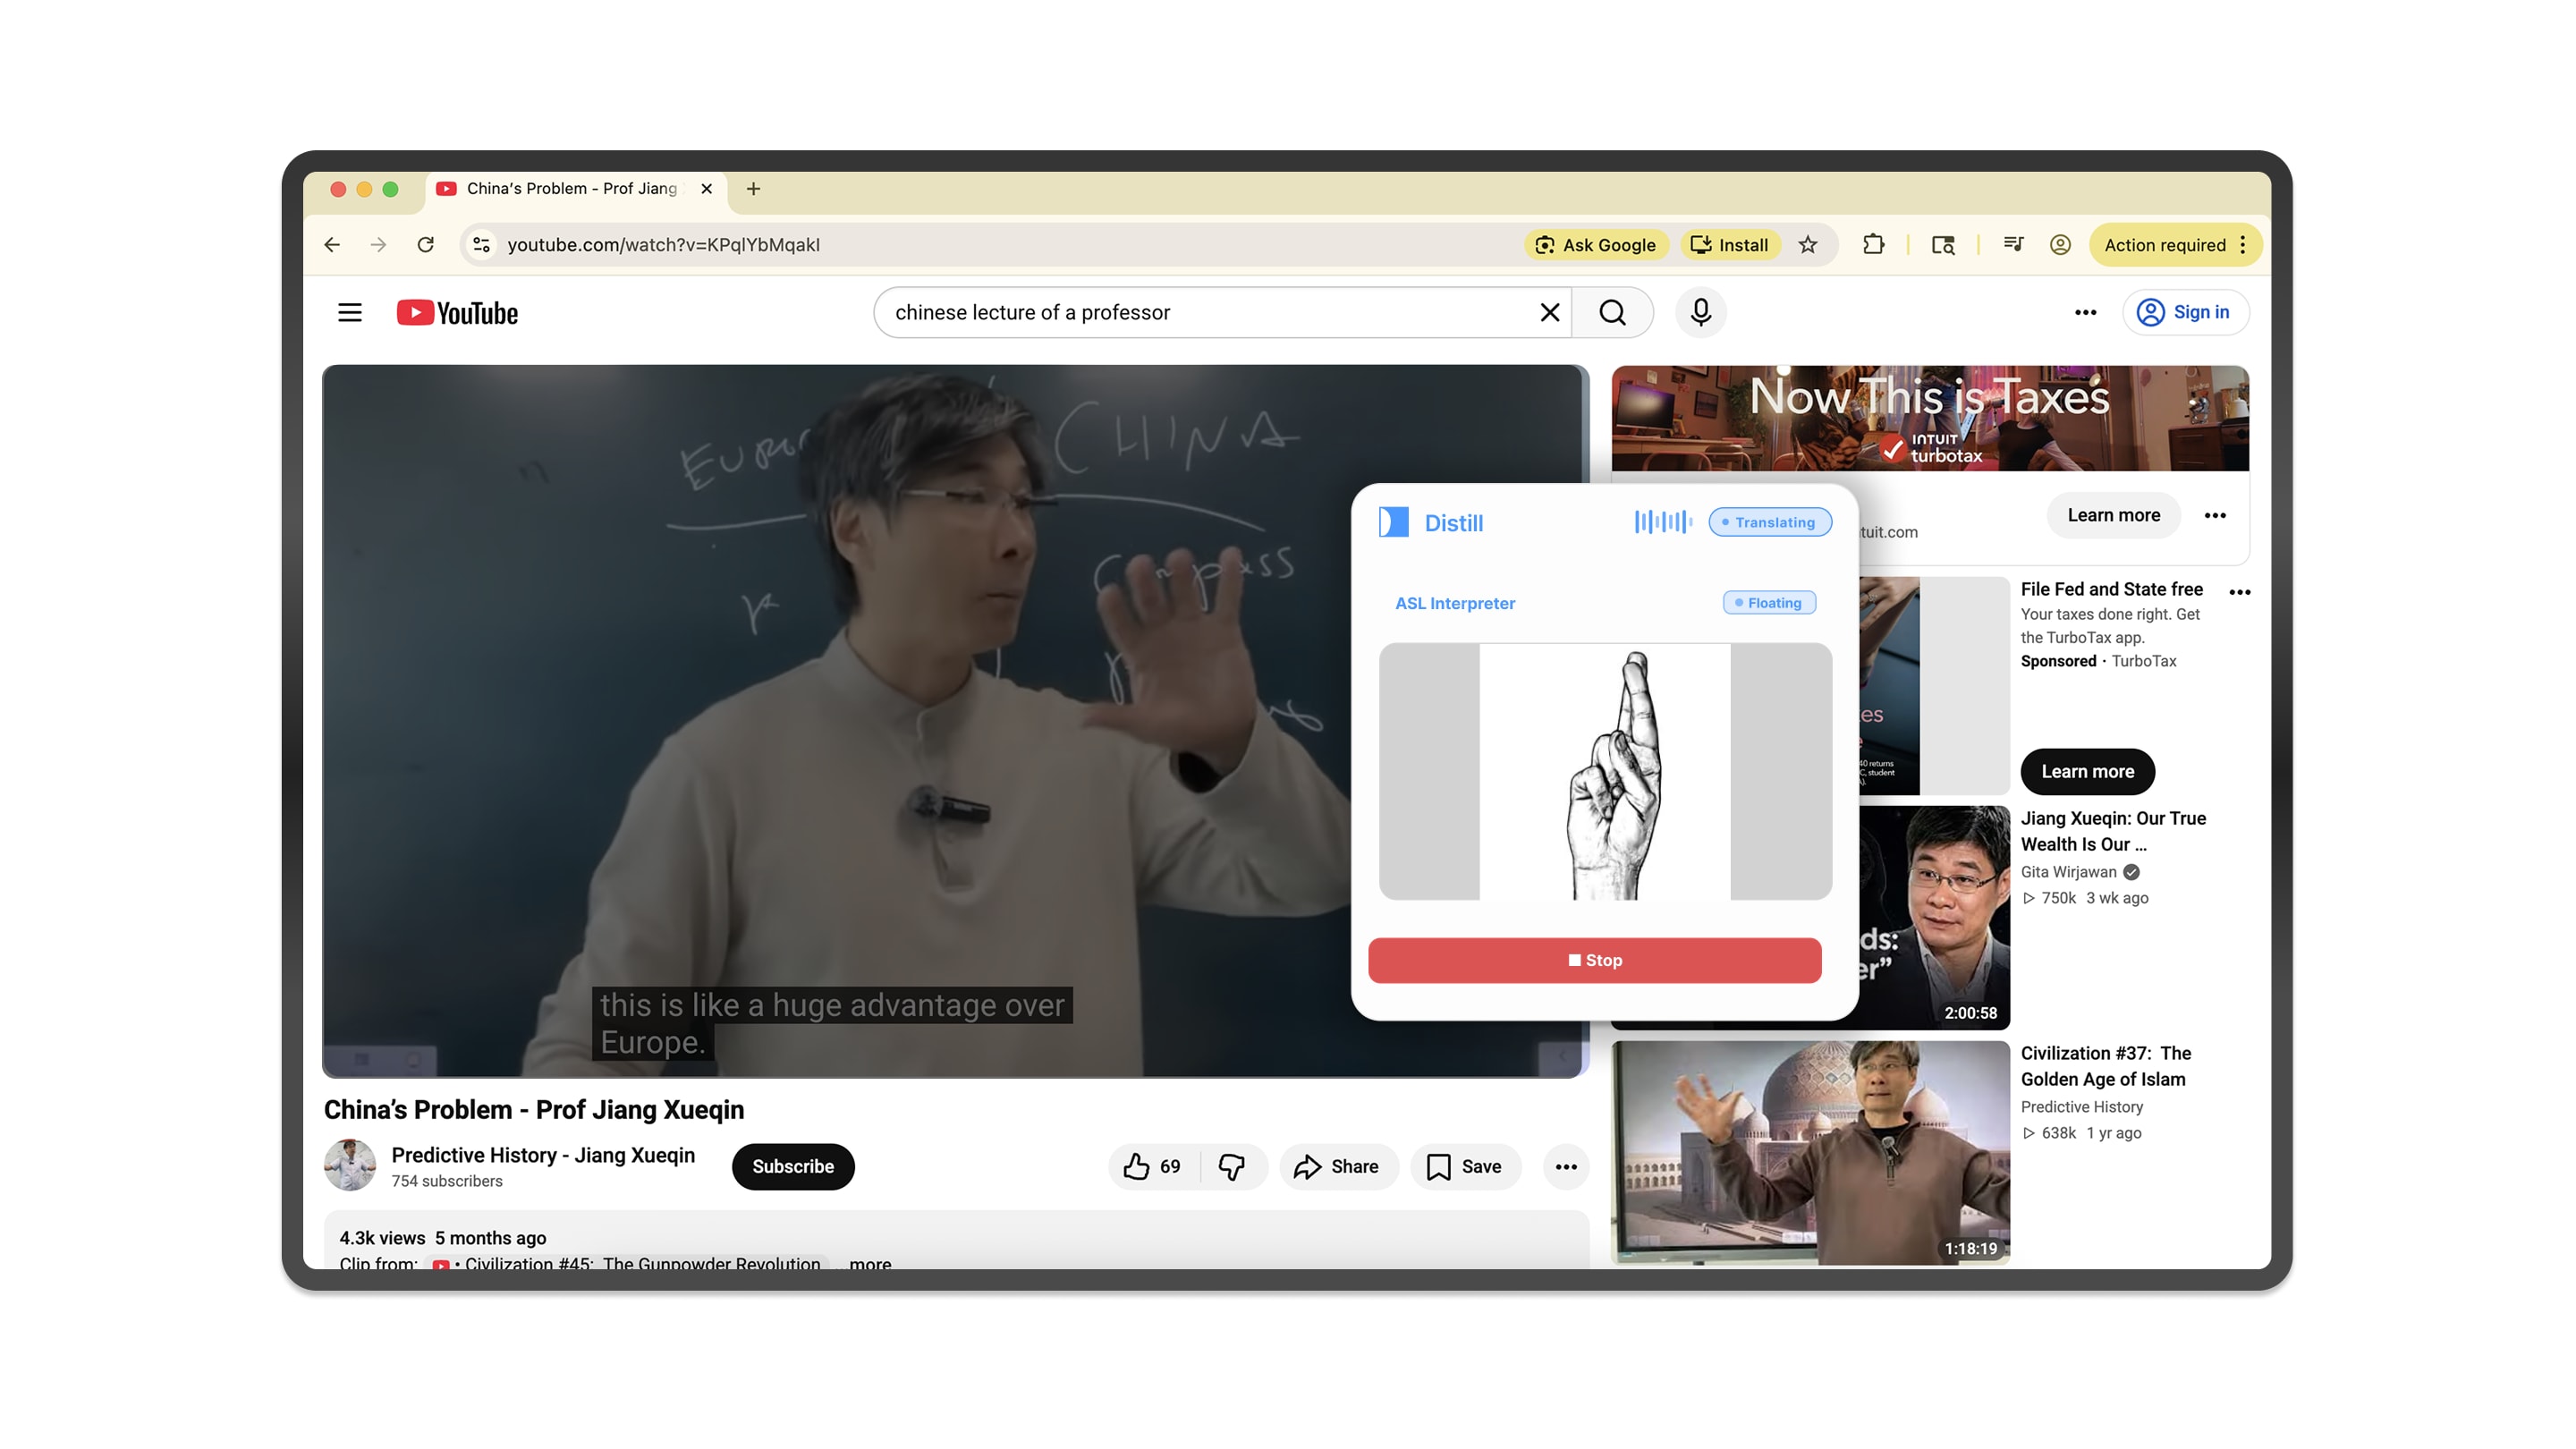View site information icon in address bar
The height and width of the screenshot is (1449, 2576).
tap(481, 245)
